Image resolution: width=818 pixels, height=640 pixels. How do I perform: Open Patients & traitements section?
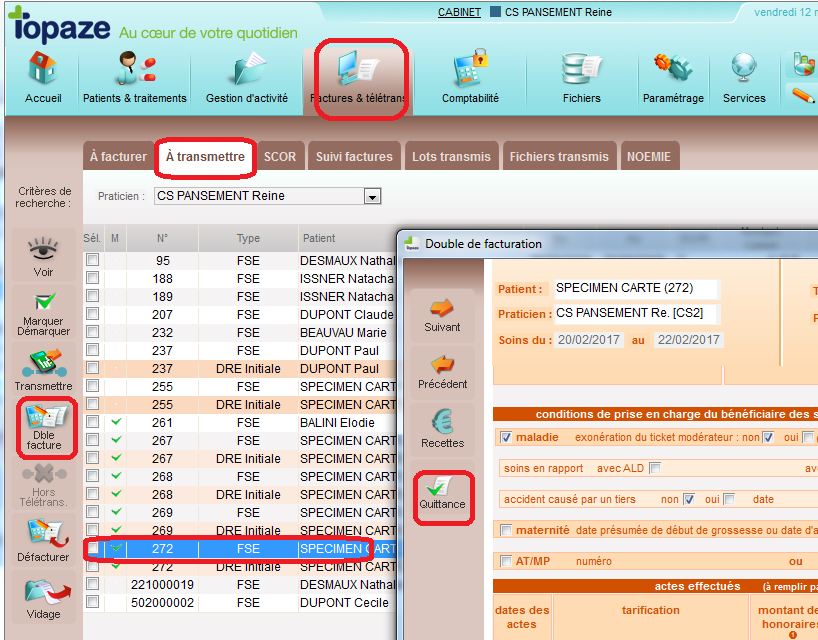coord(134,77)
